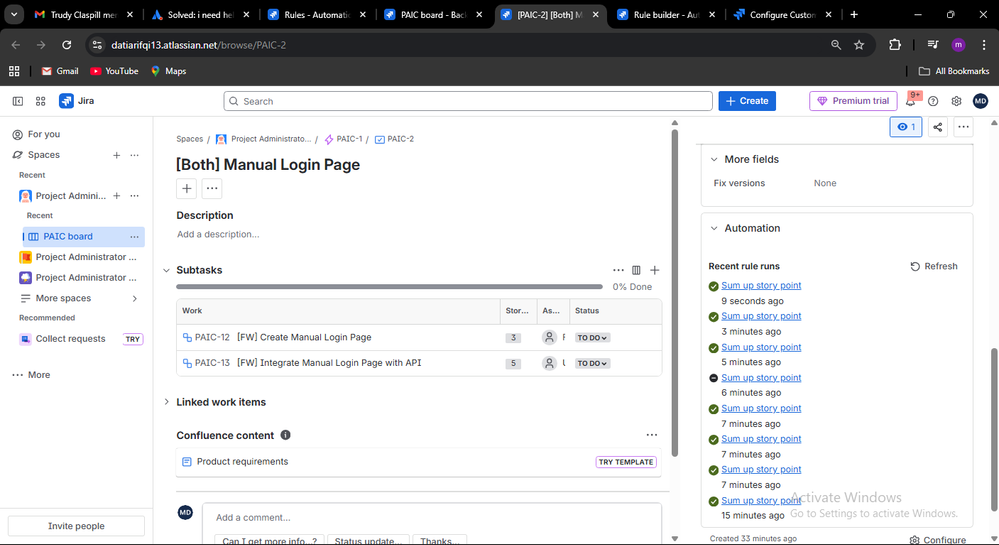Open the browser tab list dropdown
999x545 pixels.
[13, 14]
